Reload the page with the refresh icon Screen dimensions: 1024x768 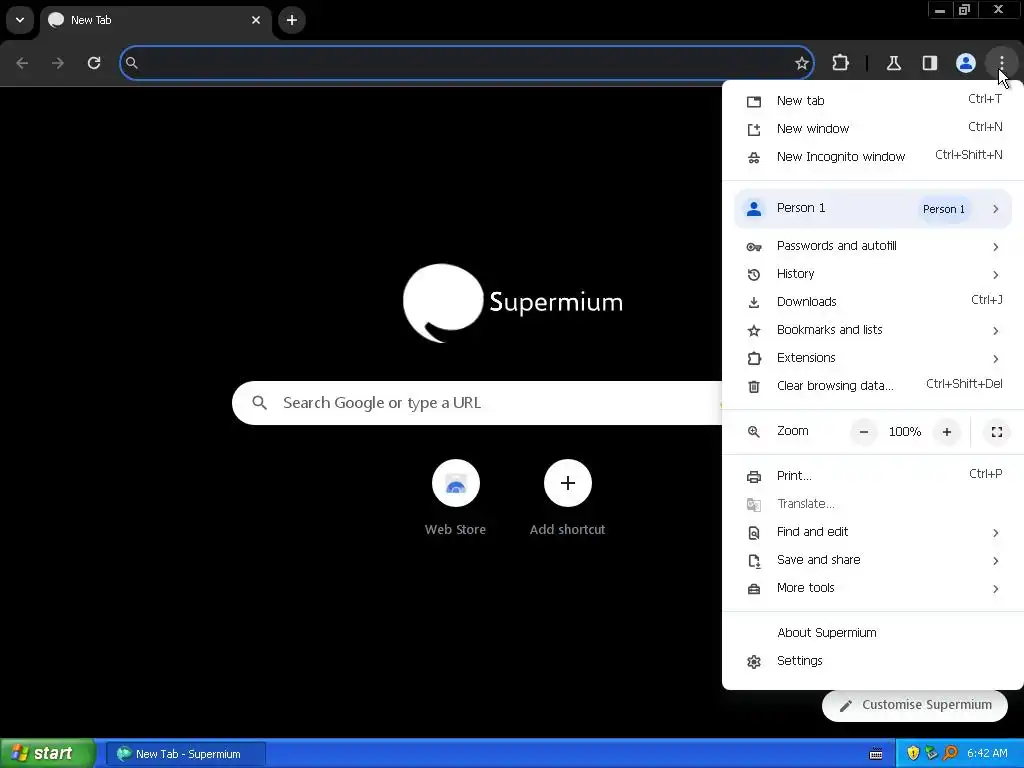(94, 63)
